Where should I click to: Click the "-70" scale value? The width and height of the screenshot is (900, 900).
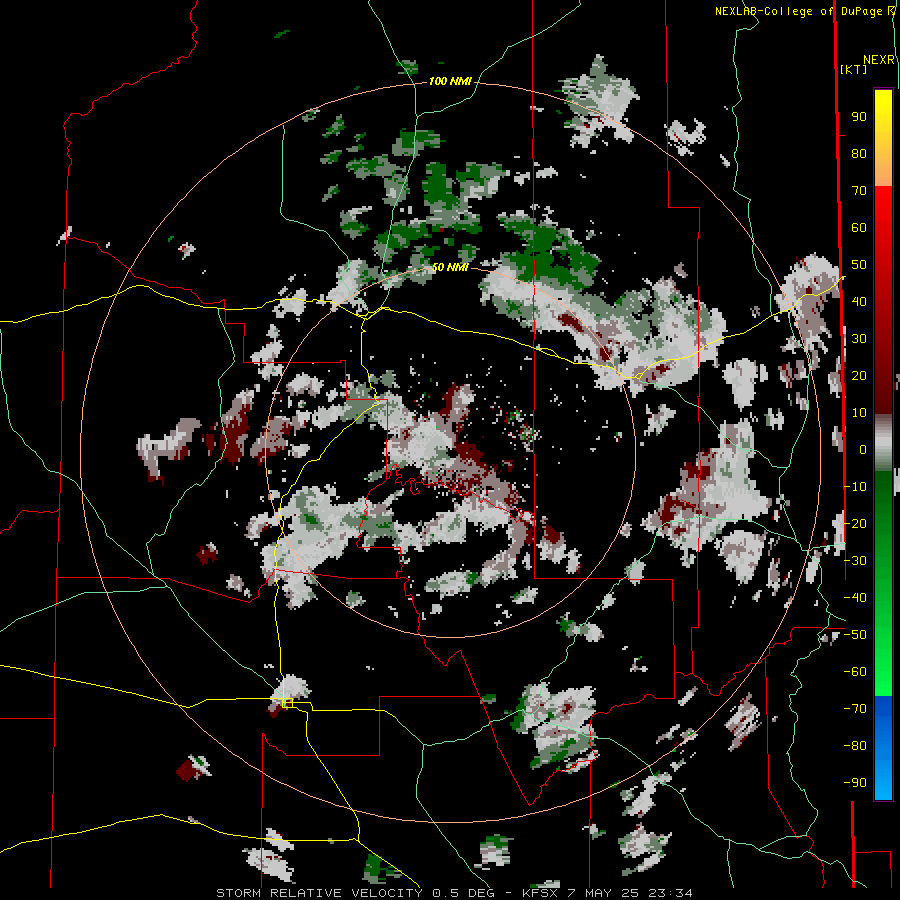pyautogui.click(x=855, y=709)
